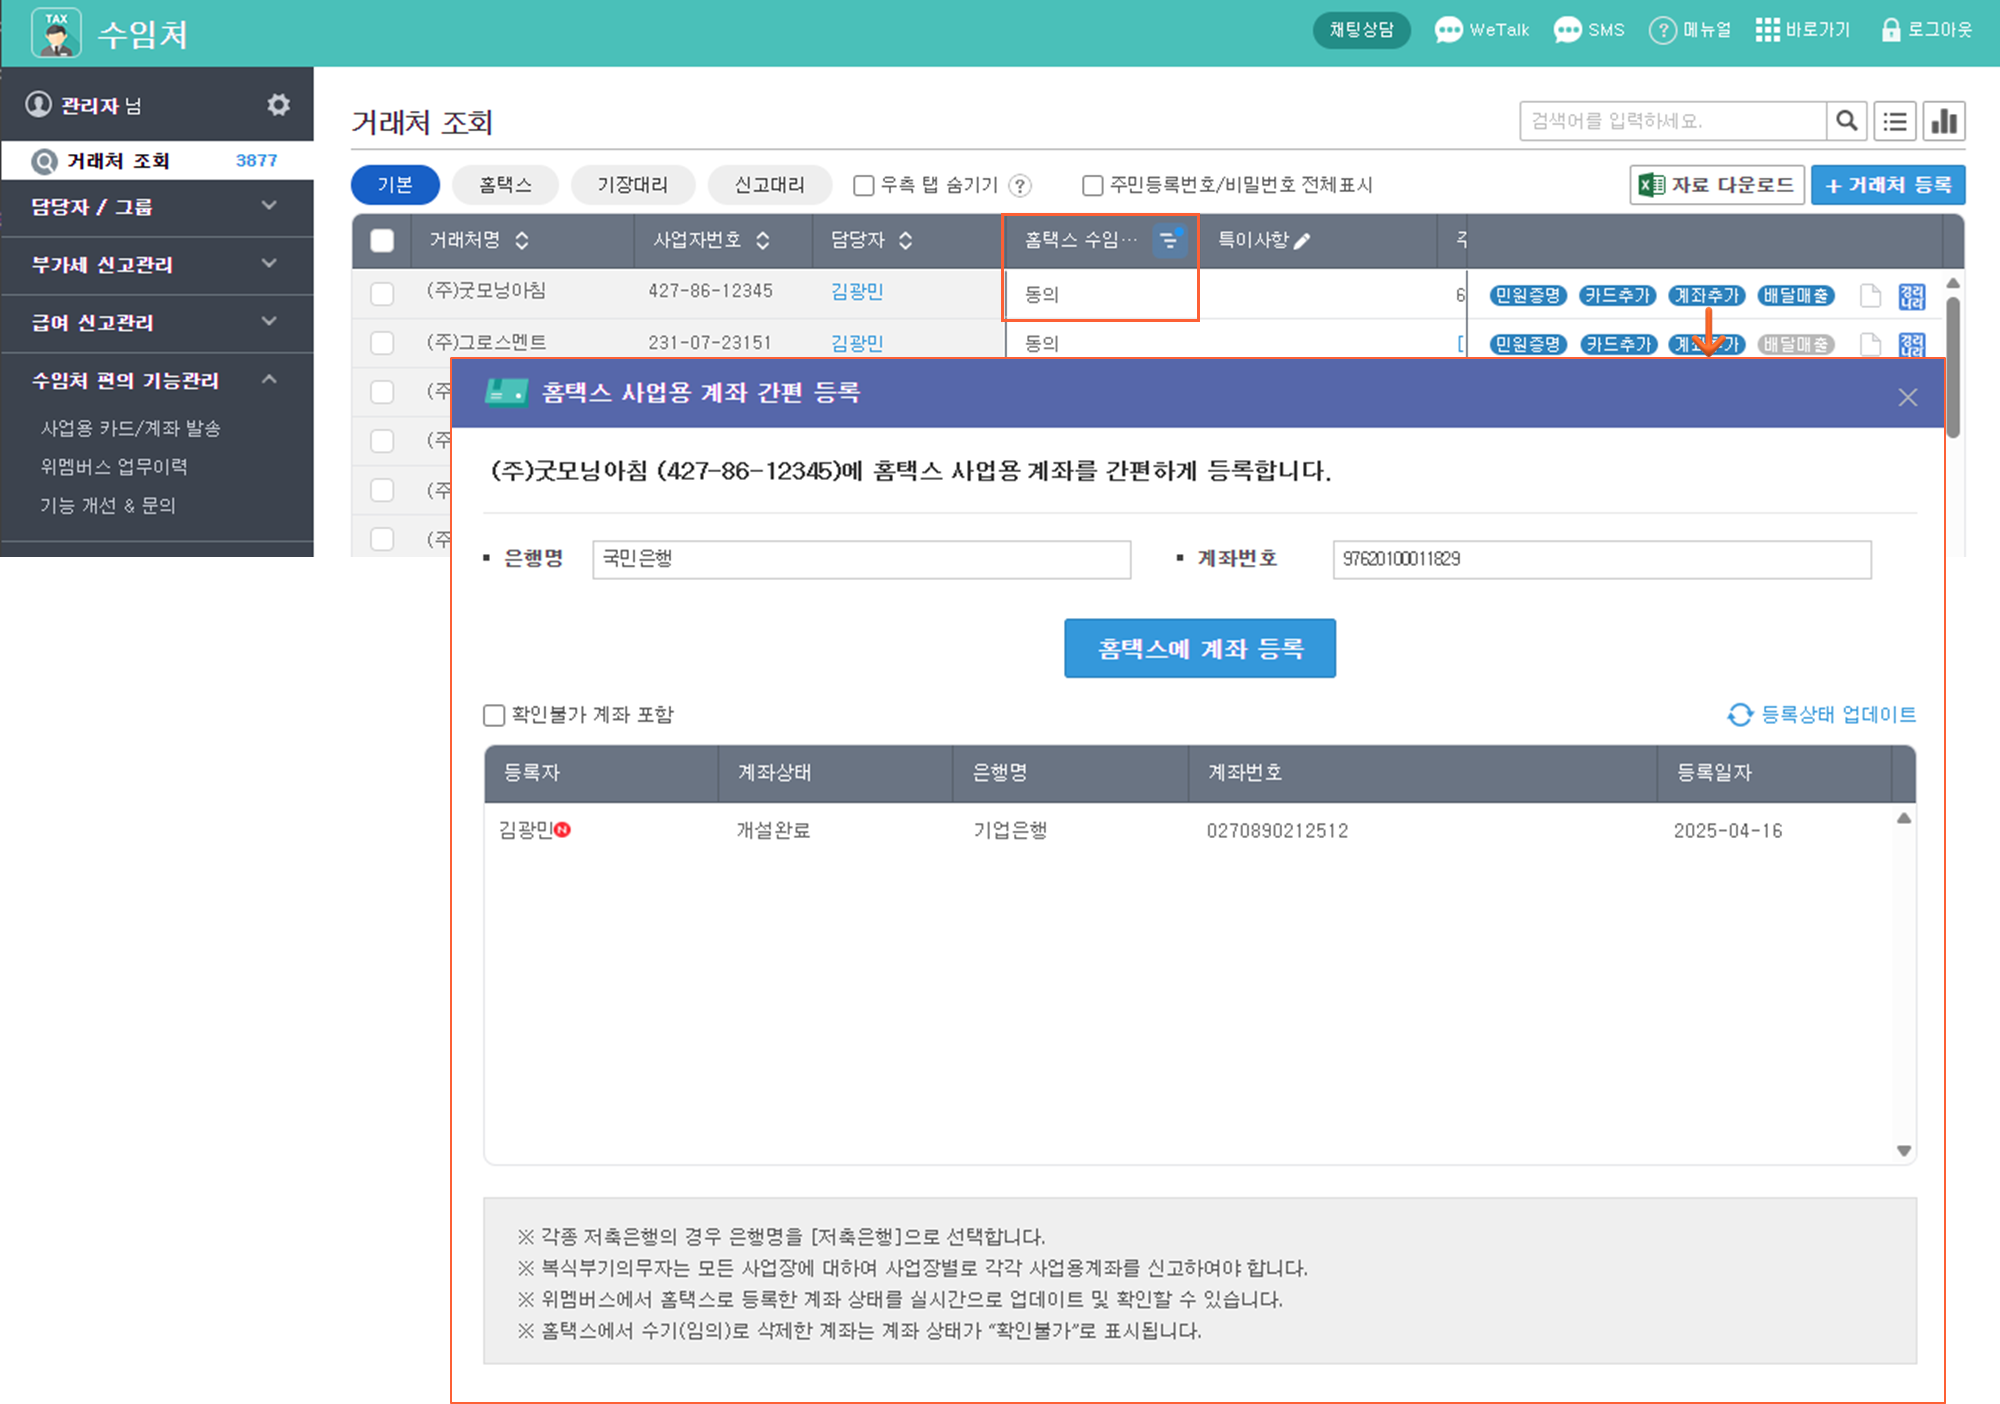
Task: Toggle 우측 탭 숨기기 checkbox
Action: [x=864, y=186]
